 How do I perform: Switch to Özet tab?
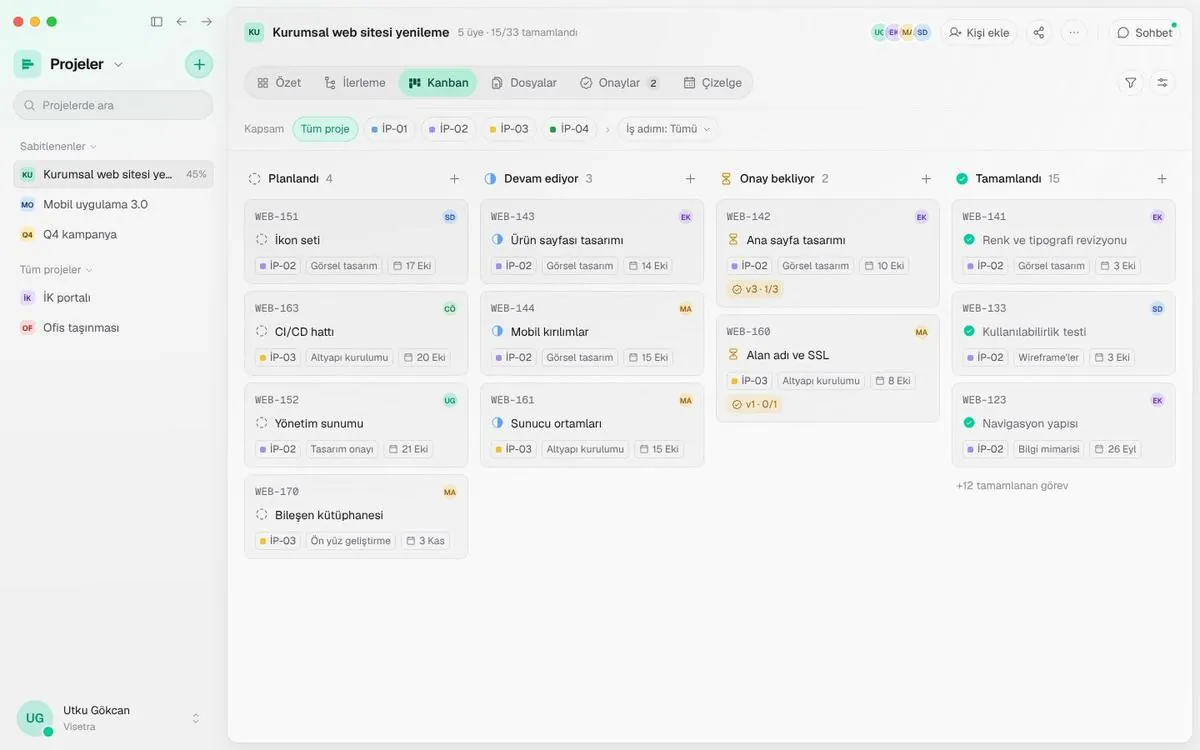pyautogui.click(x=278, y=83)
